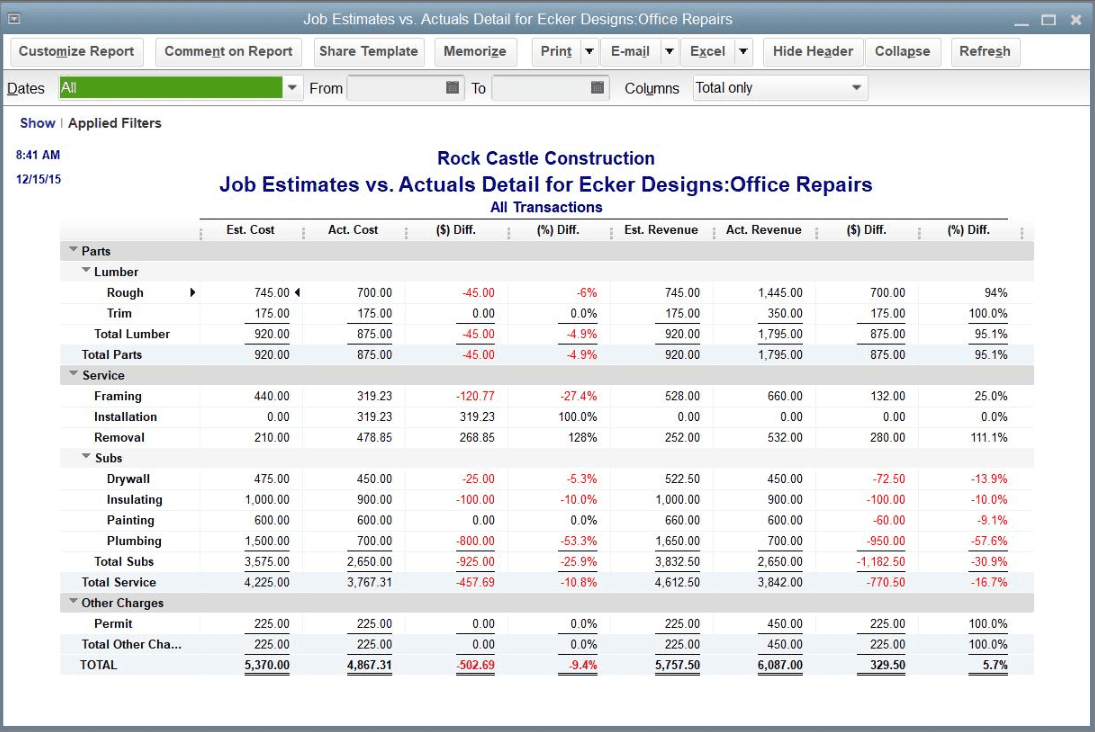Select the Framing row label
1095x732 pixels.
[117, 396]
